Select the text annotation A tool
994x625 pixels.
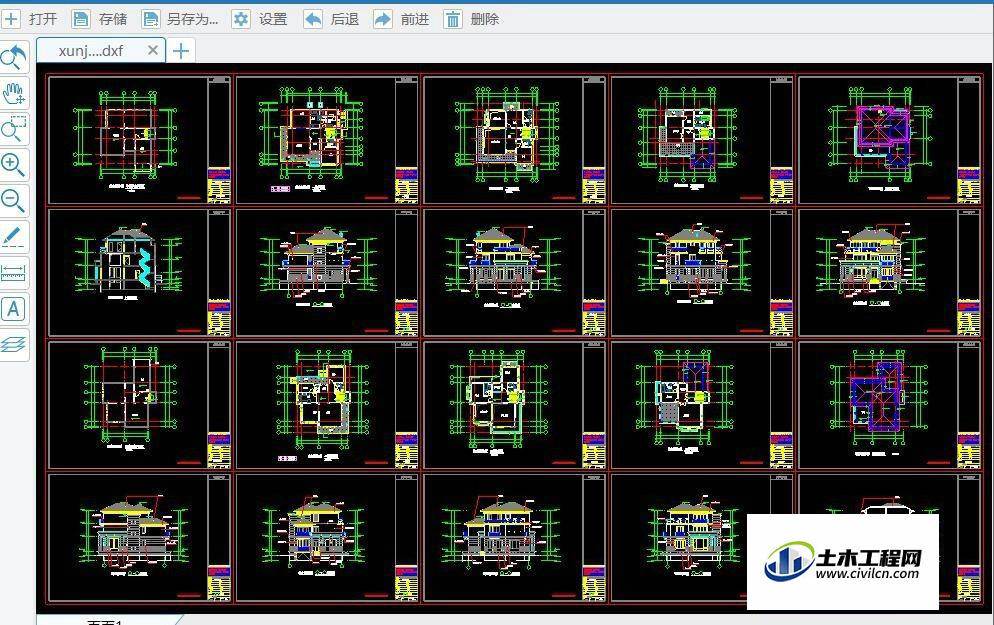click(x=14, y=309)
